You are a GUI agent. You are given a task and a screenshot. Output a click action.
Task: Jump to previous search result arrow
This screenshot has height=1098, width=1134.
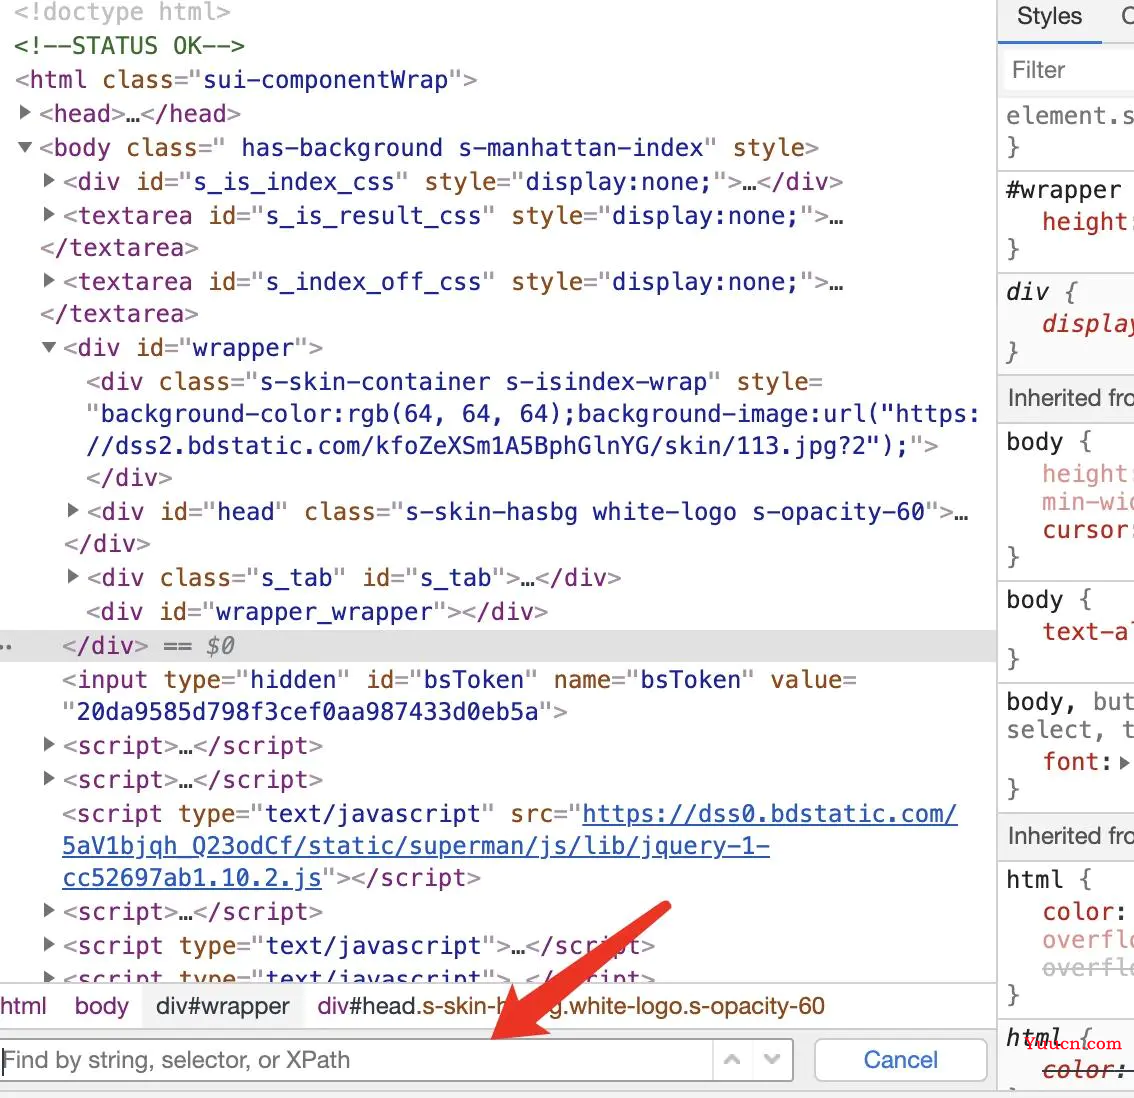(732, 1060)
